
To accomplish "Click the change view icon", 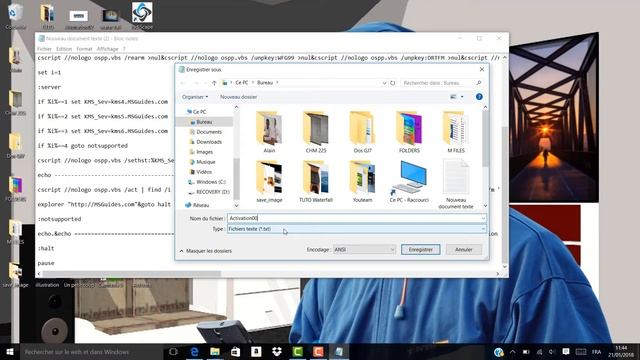I will (x=453, y=97).
